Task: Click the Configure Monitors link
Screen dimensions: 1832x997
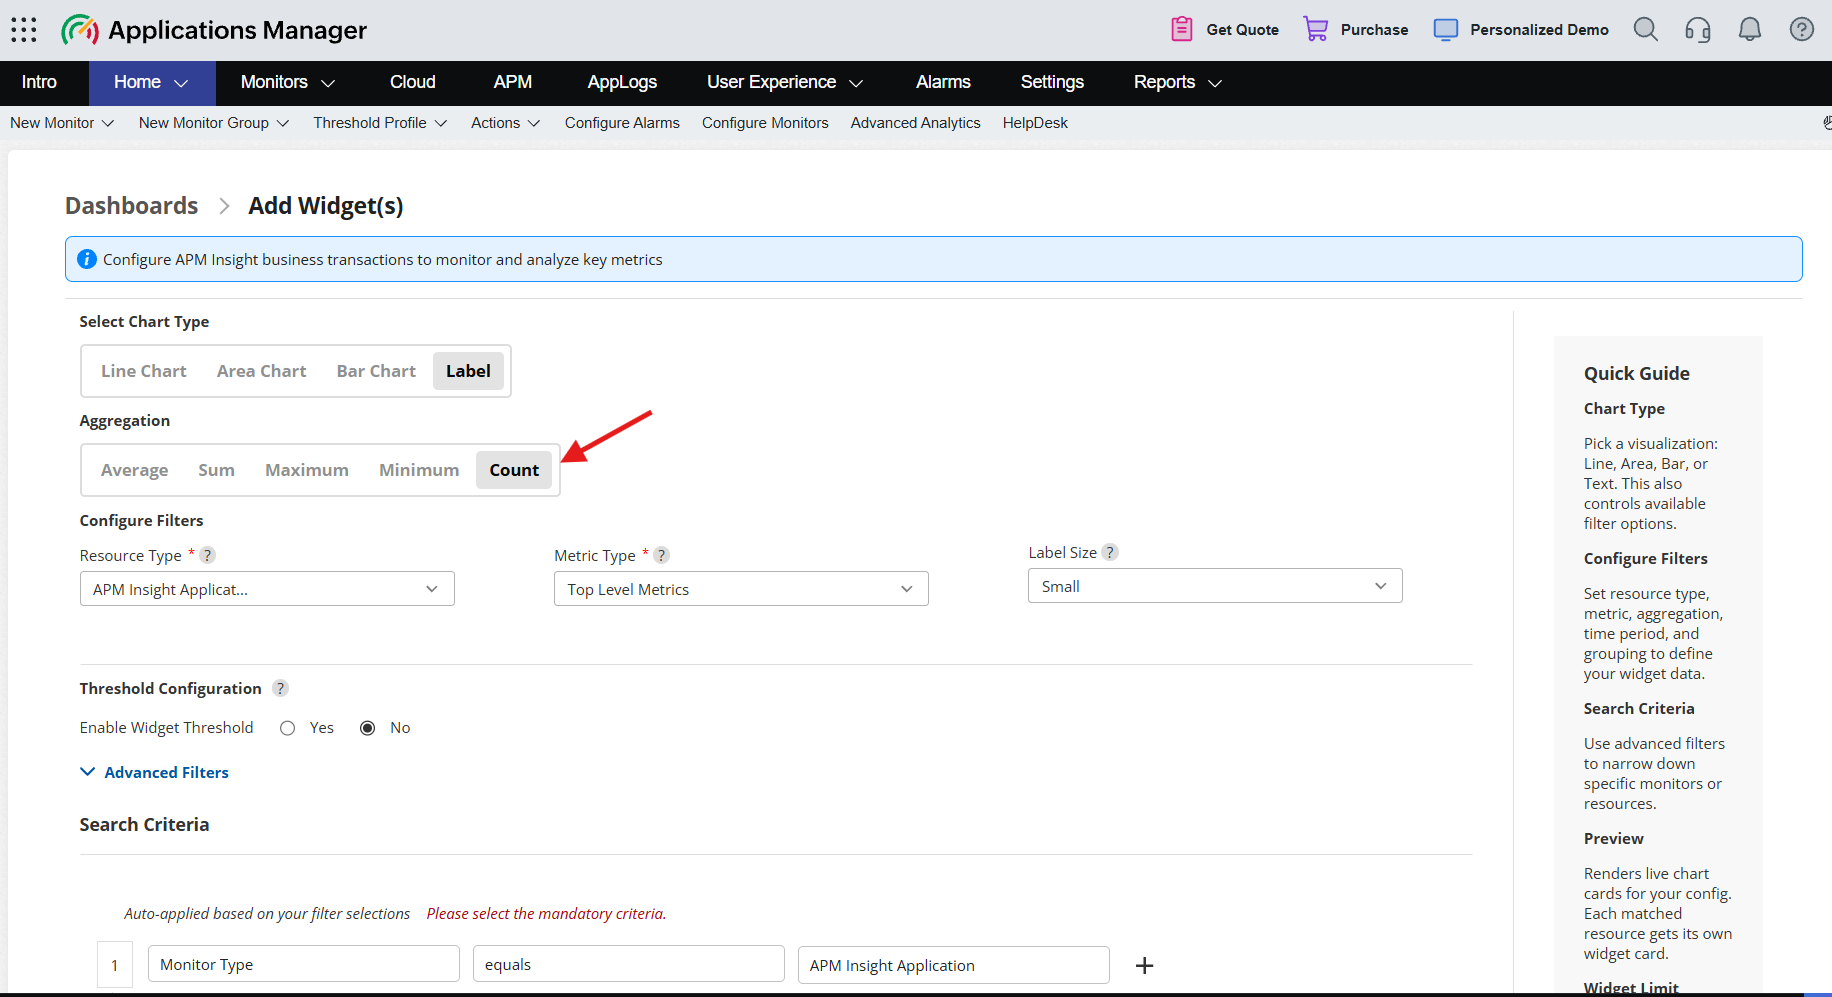Action: click(x=765, y=123)
